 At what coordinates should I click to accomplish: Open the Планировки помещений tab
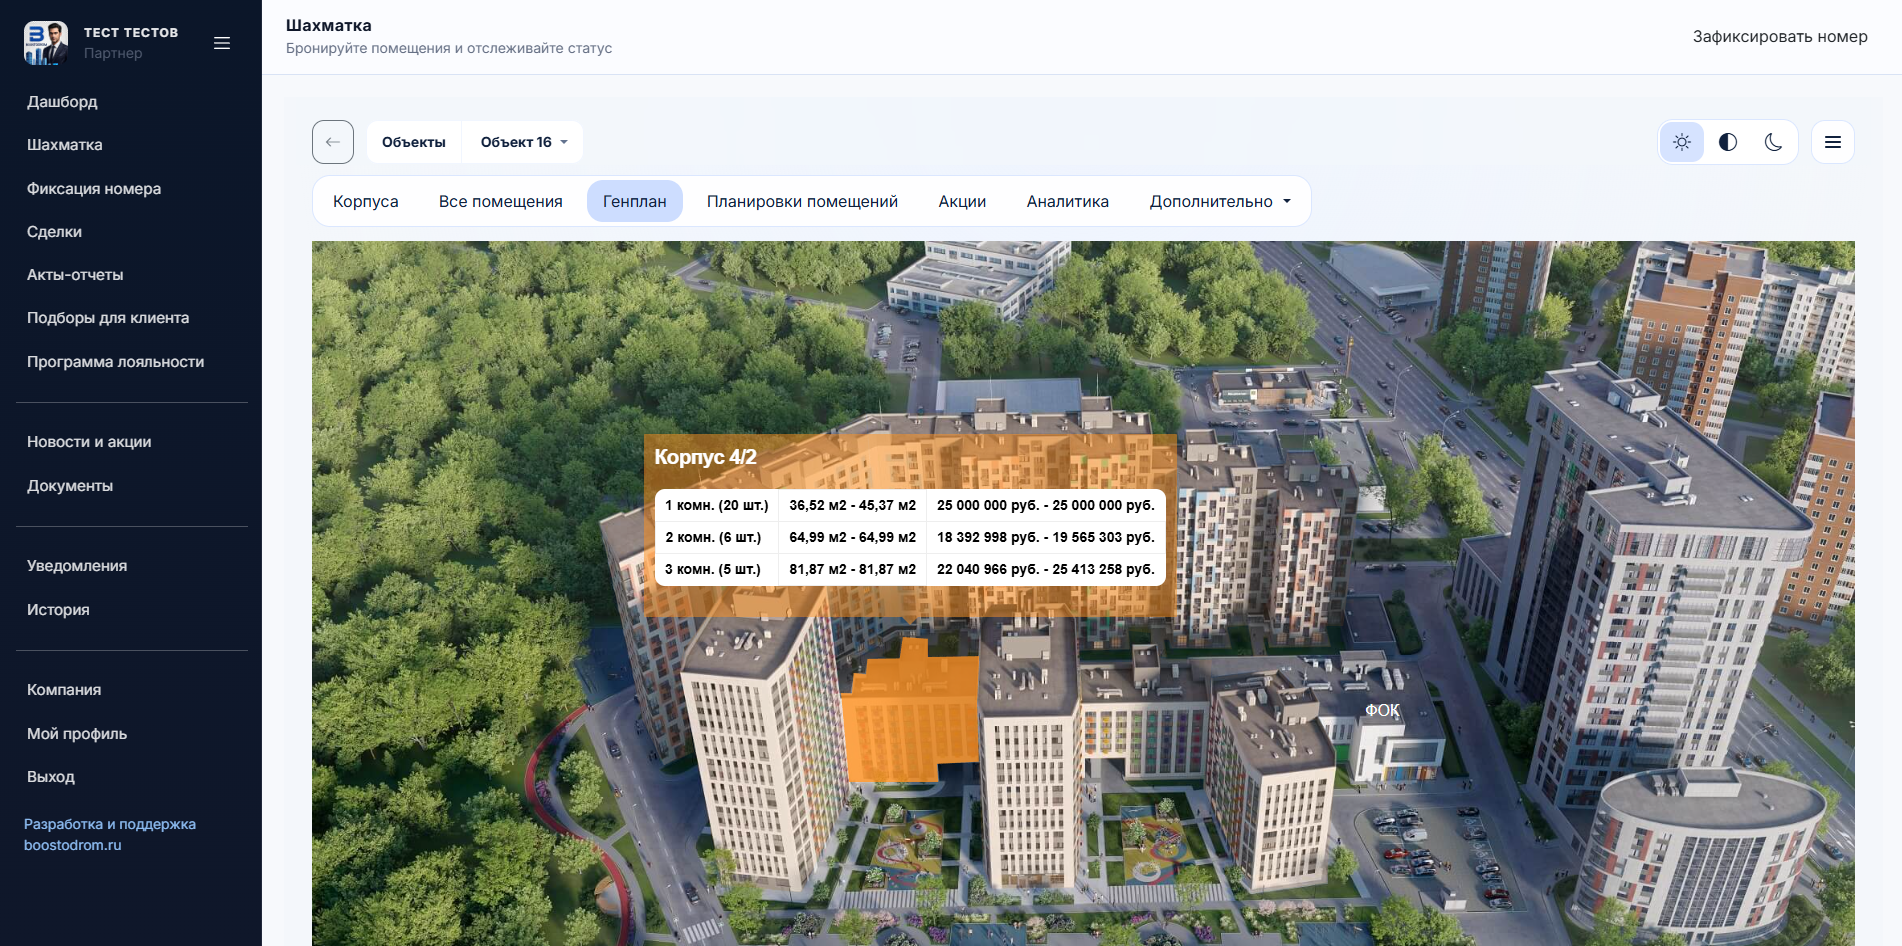803,201
